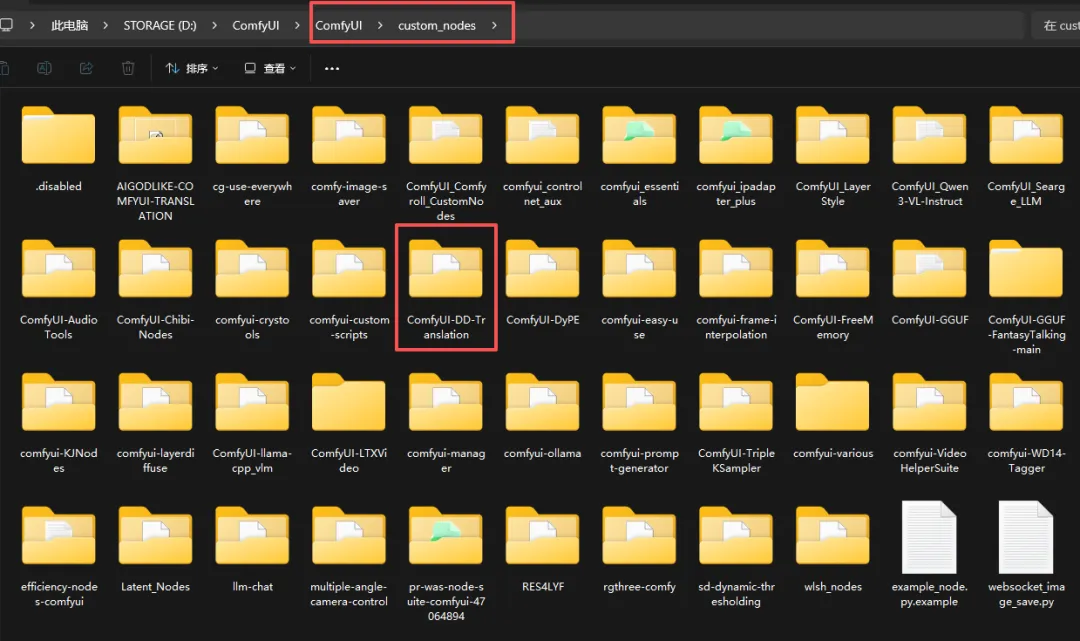
Task: Select the ComfyUI-DD-Translation folder
Action: pyautogui.click(x=446, y=269)
